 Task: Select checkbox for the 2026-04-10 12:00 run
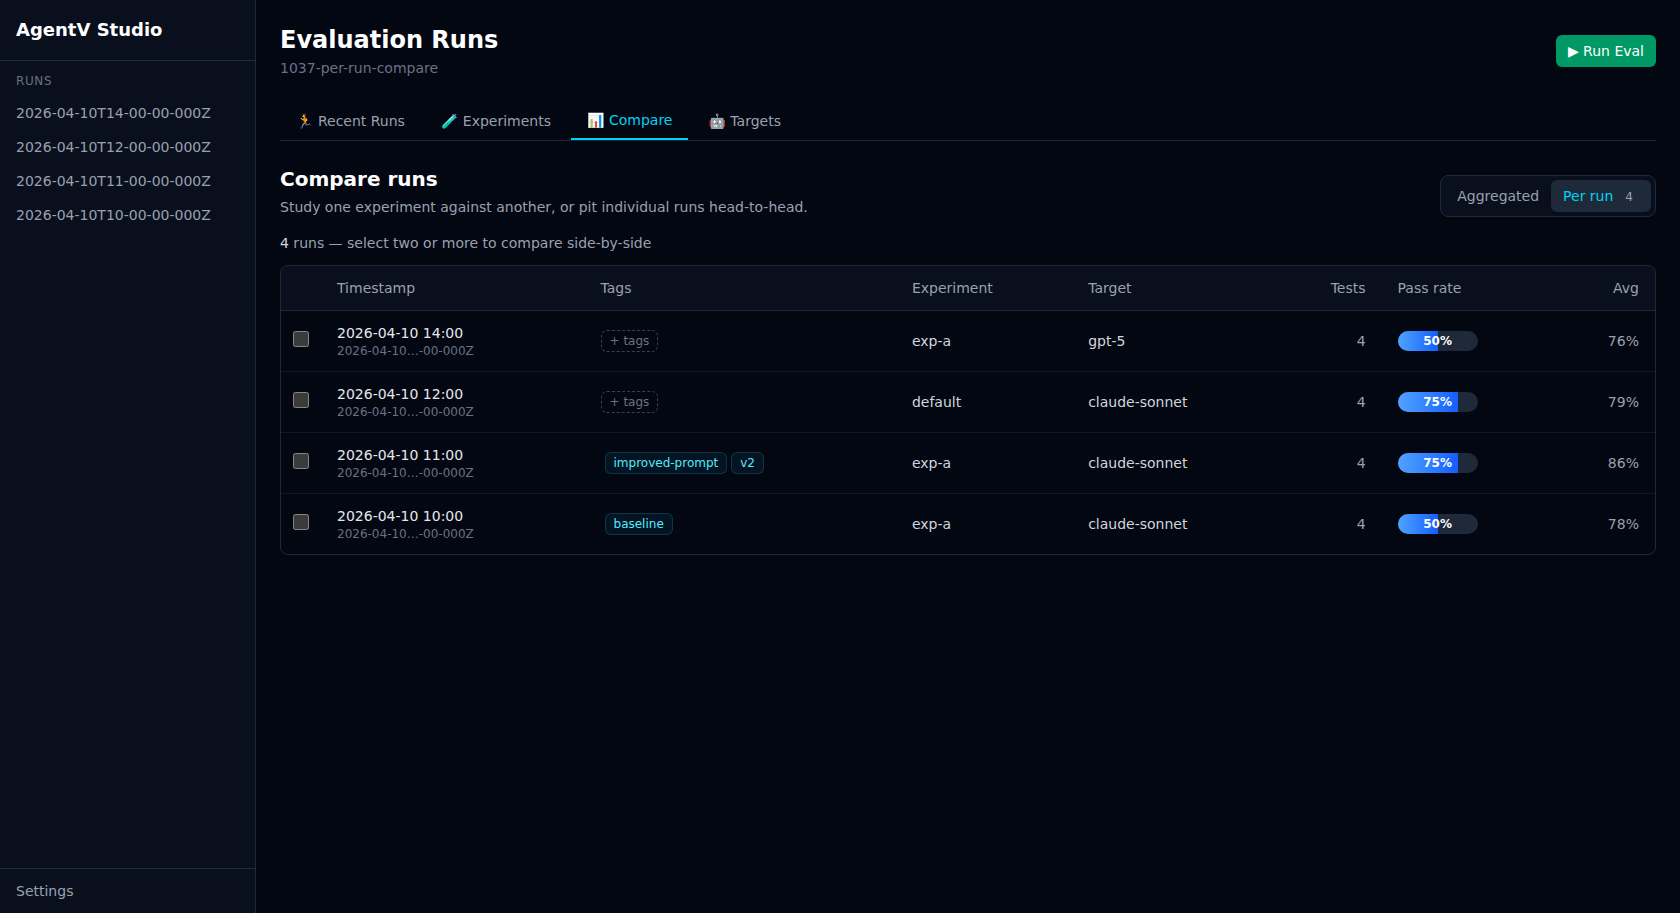[x=301, y=400]
